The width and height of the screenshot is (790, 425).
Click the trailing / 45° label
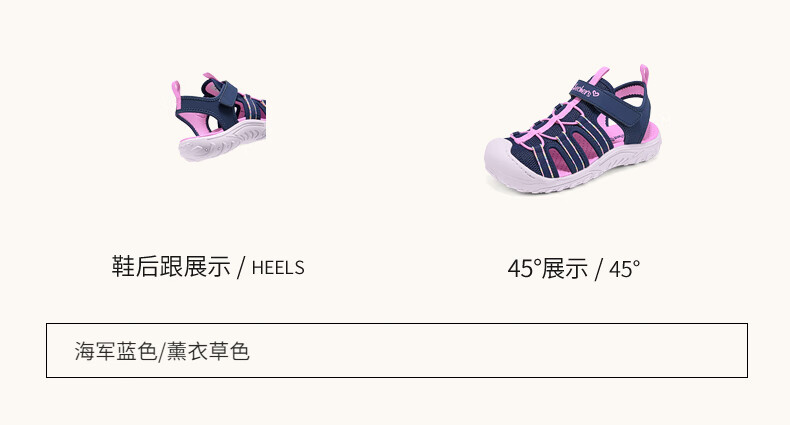617,269
